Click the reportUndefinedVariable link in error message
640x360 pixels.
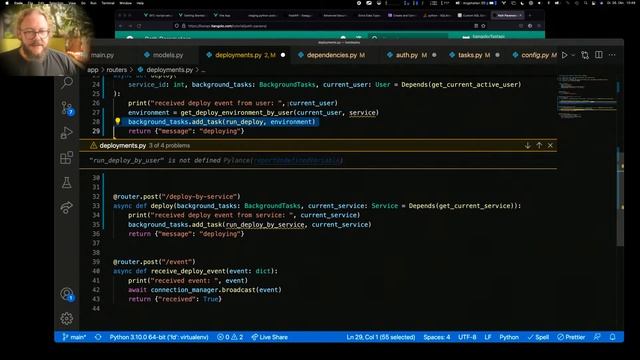298,160
